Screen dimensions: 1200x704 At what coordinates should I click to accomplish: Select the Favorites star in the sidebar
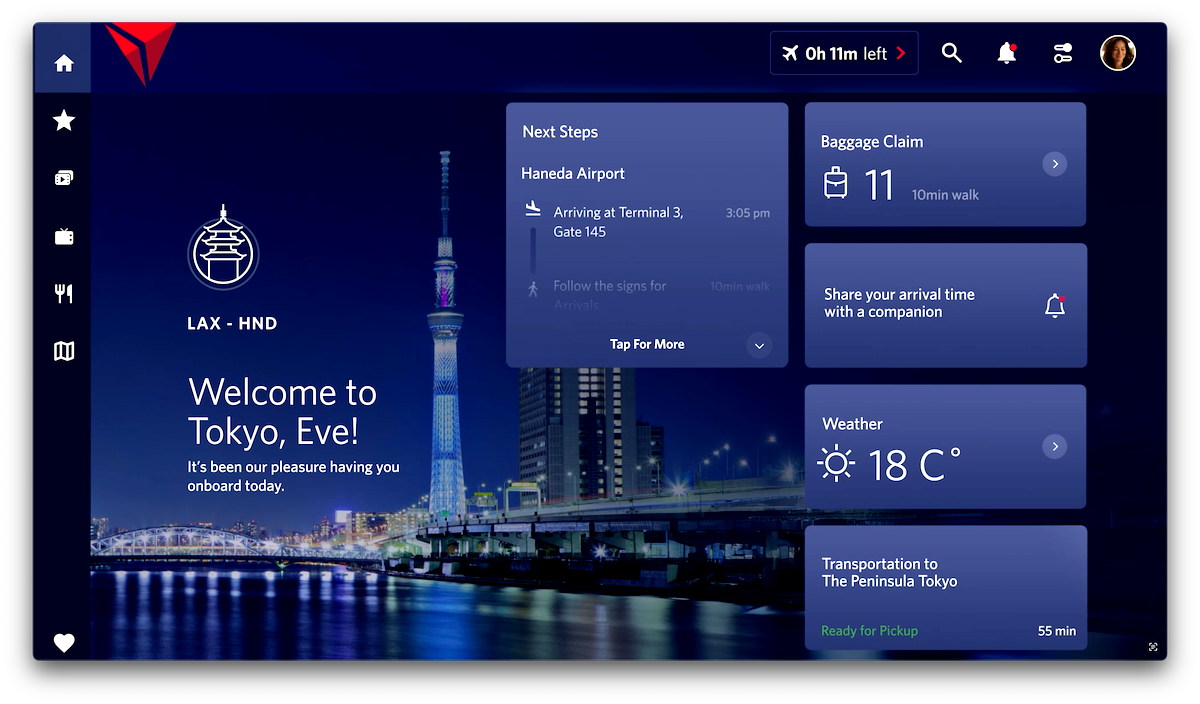[63, 119]
